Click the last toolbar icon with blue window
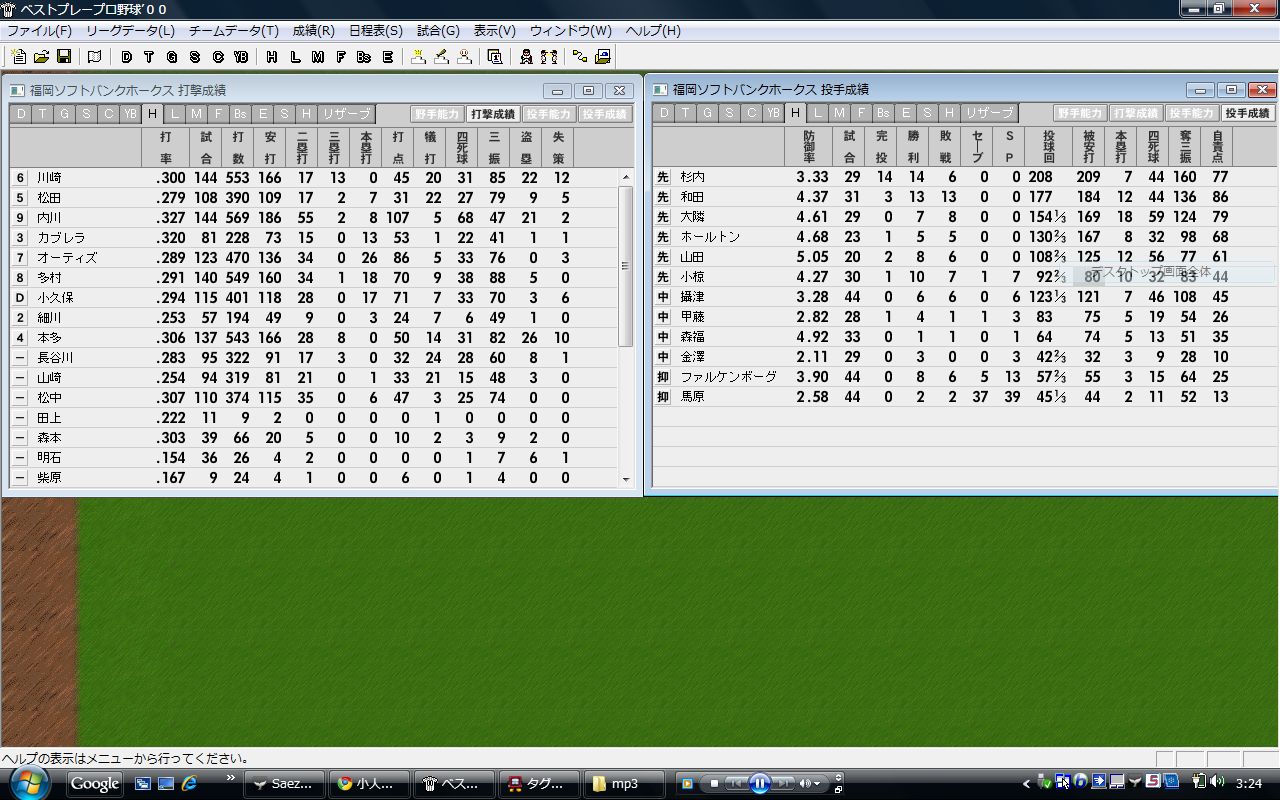Viewport: 1280px width, 800px height. (602, 57)
